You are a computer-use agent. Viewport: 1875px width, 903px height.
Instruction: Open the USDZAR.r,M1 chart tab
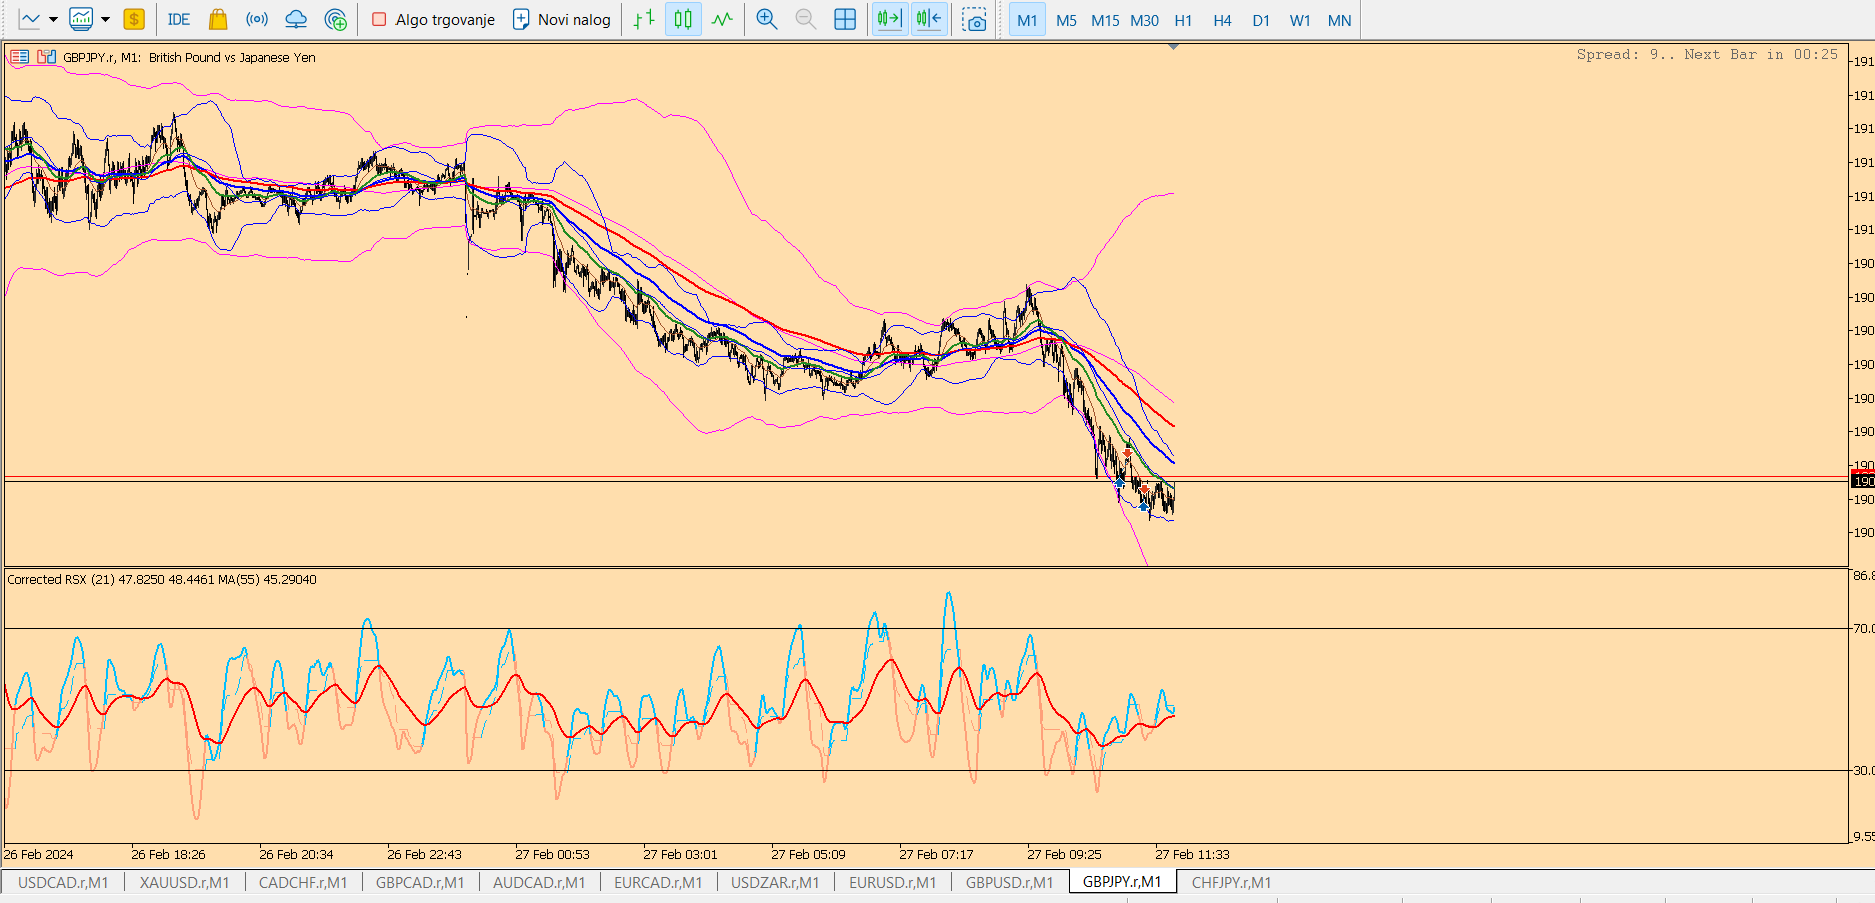(775, 882)
